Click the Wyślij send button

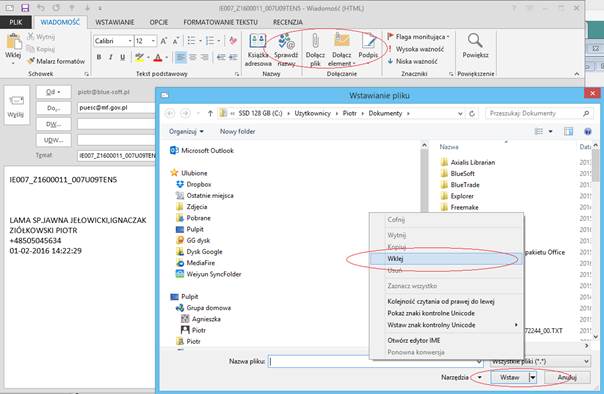click(16, 105)
